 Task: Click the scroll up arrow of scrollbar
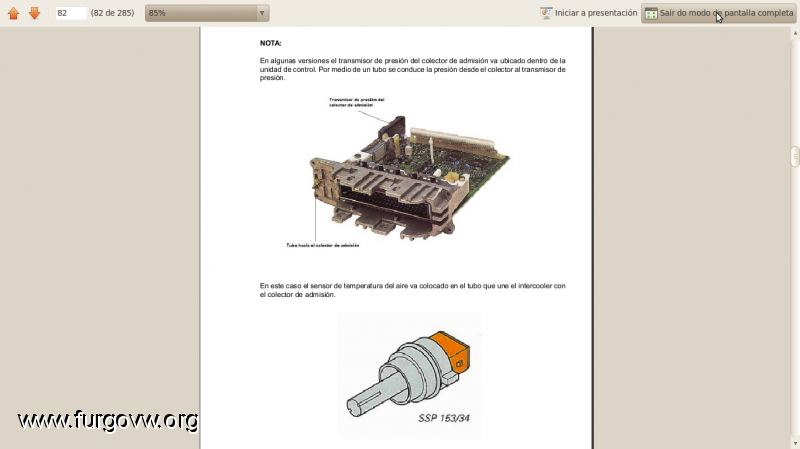(x=795, y=33)
